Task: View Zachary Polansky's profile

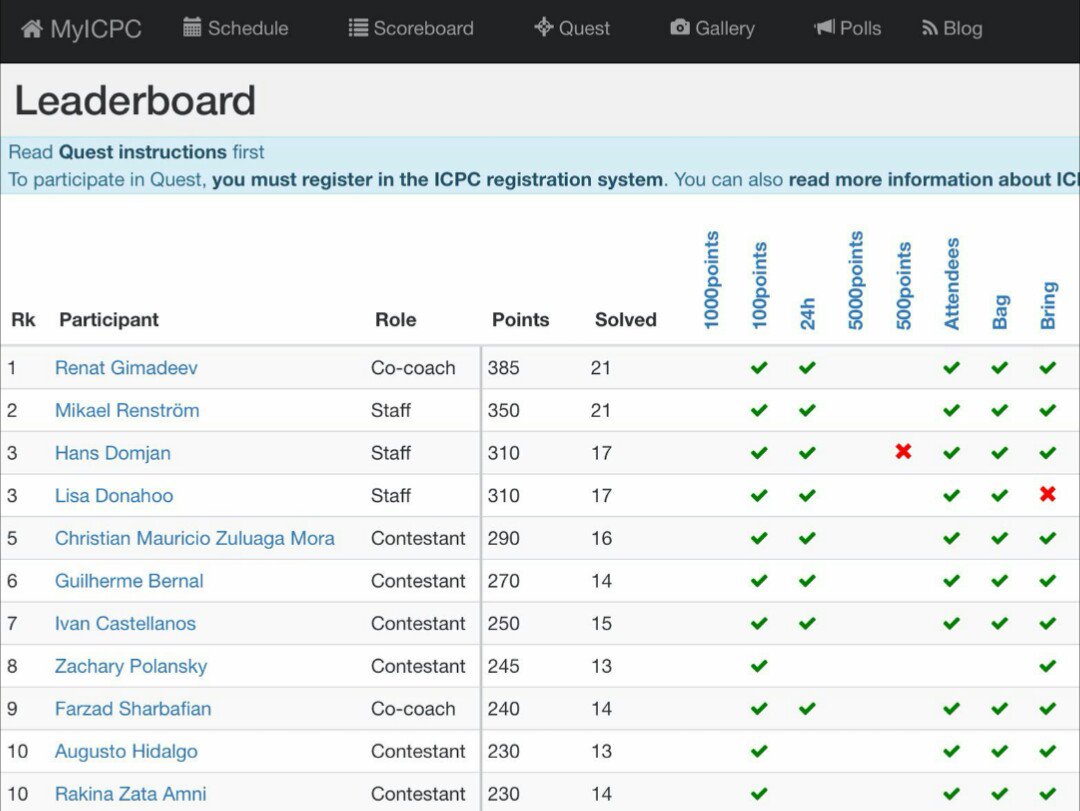Action: pos(131,666)
